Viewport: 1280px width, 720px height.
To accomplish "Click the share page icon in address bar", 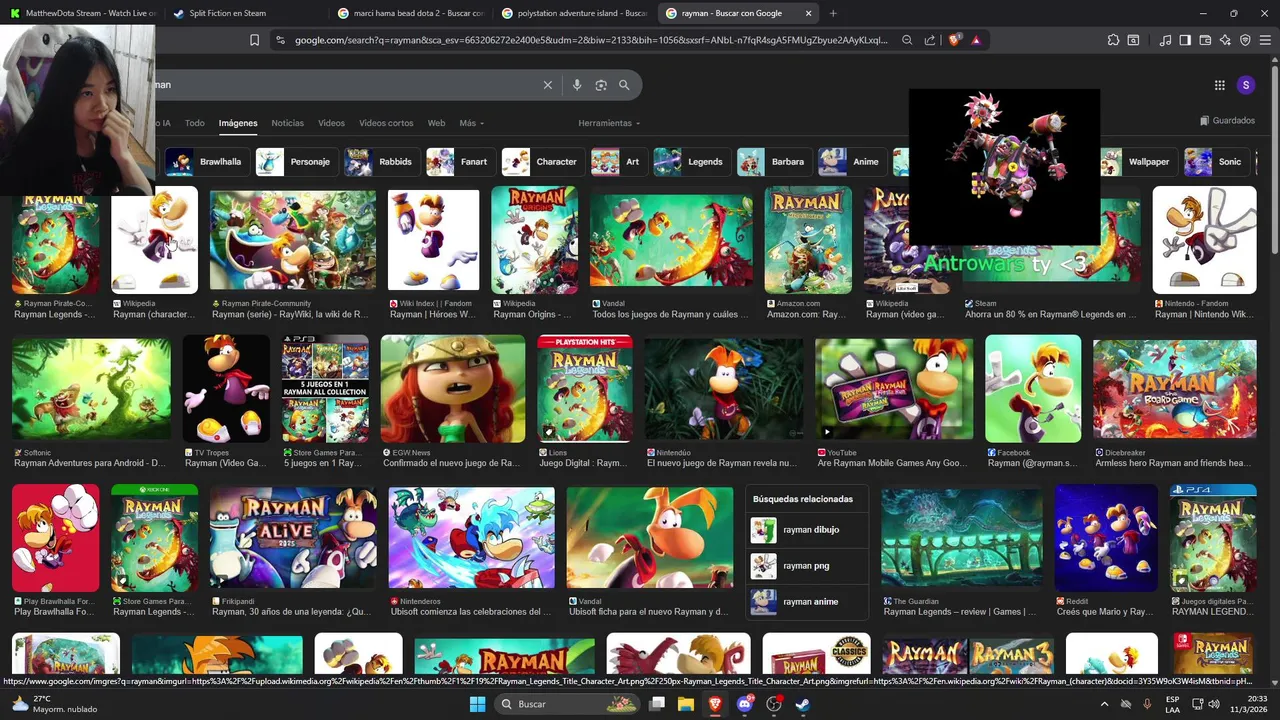I will pyautogui.click(x=930, y=40).
